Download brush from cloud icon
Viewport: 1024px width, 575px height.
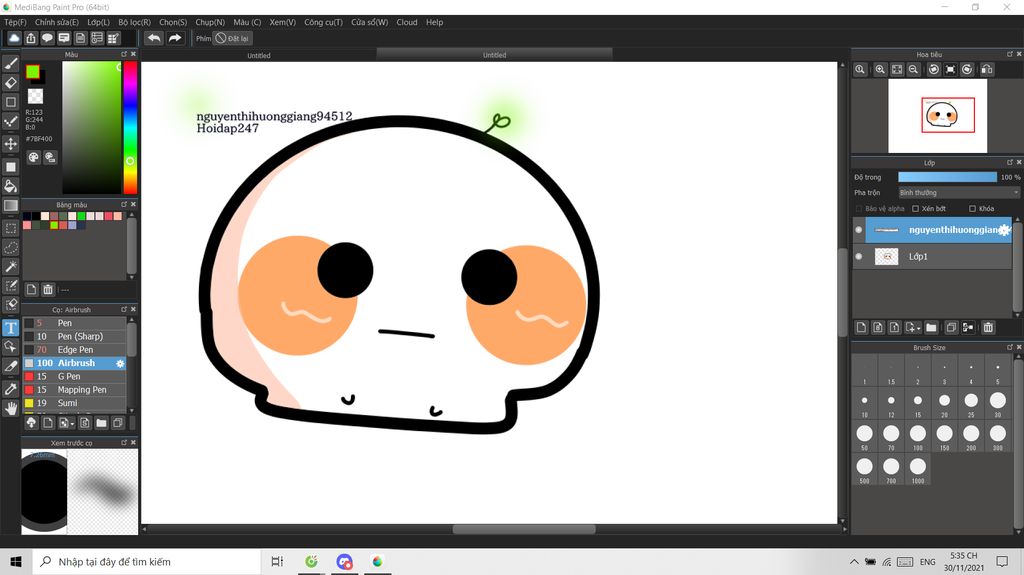coord(31,423)
